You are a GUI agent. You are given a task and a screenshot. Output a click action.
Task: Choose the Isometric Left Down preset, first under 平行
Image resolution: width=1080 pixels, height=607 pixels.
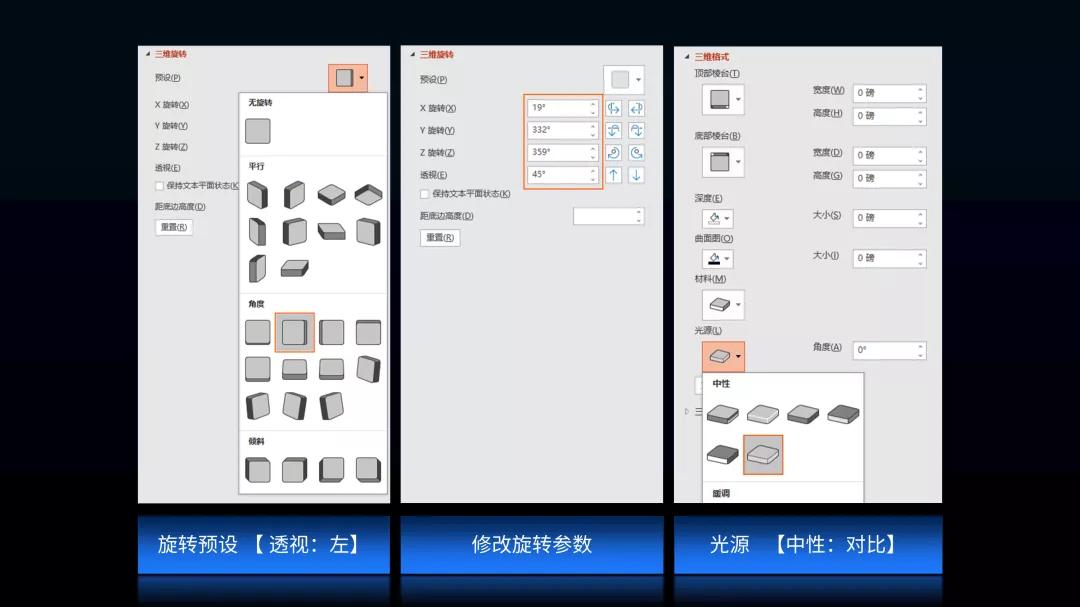click(258, 195)
